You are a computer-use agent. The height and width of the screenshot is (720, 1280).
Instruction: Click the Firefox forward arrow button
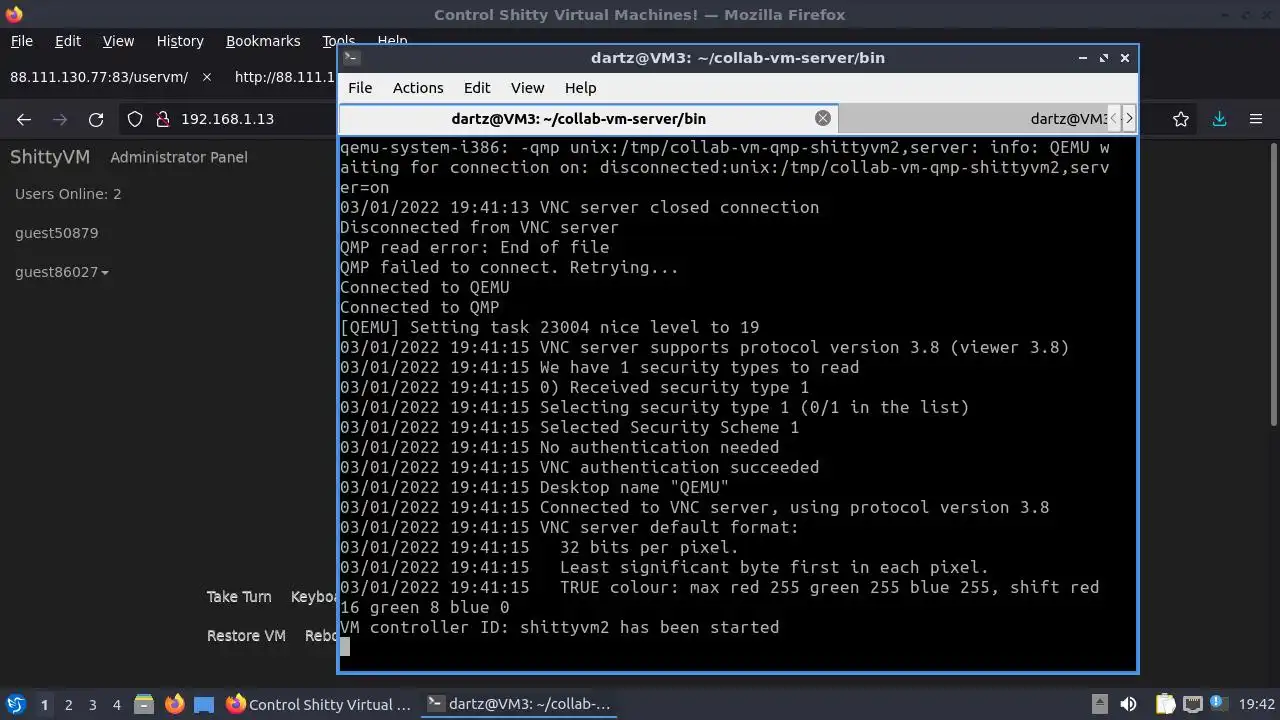tap(60, 119)
